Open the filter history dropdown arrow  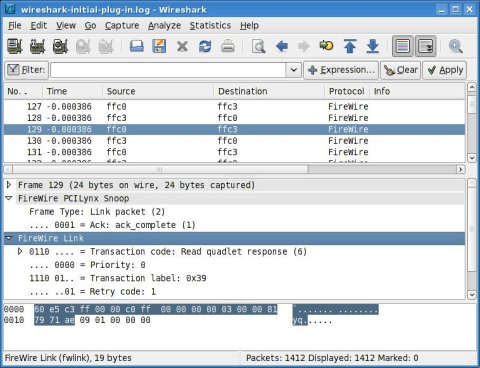click(x=294, y=70)
